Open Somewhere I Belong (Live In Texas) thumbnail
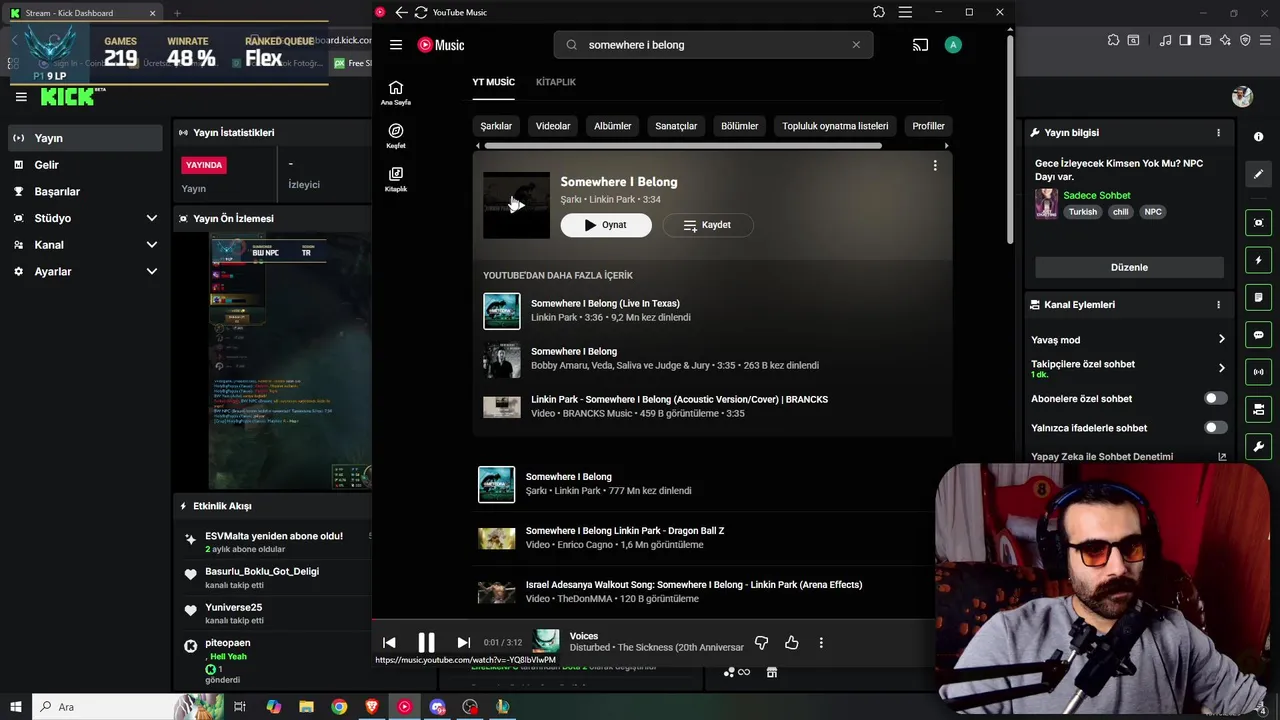The height and width of the screenshot is (720, 1280). coord(502,311)
